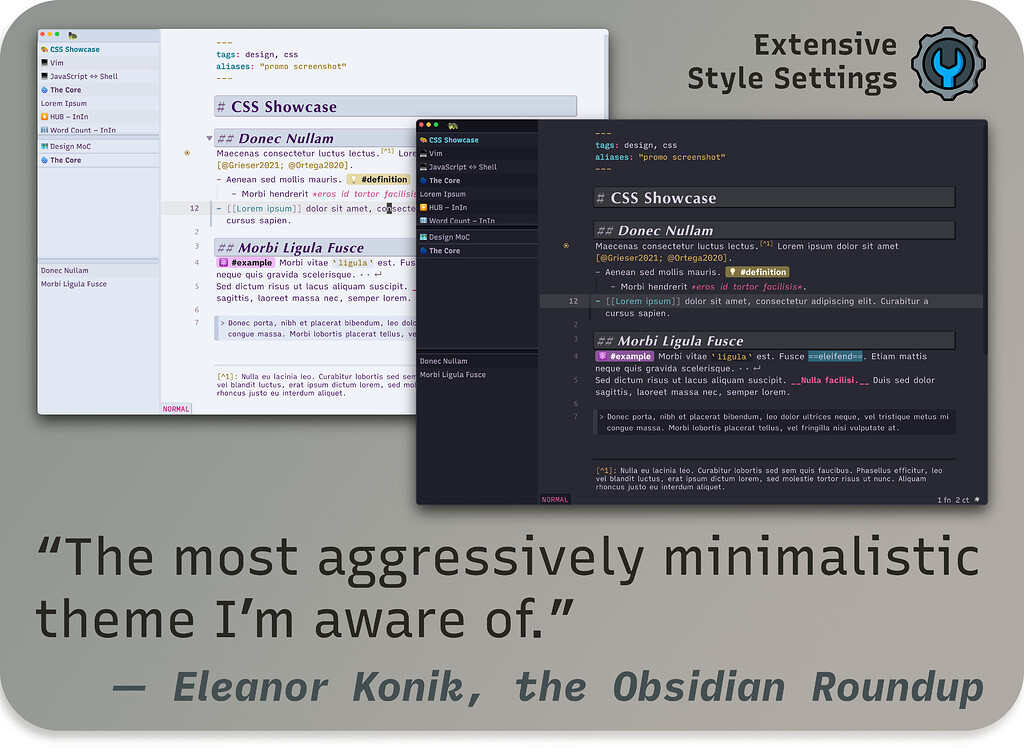
Task: Select the Vim note icon in the sidebar
Action: point(44,62)
